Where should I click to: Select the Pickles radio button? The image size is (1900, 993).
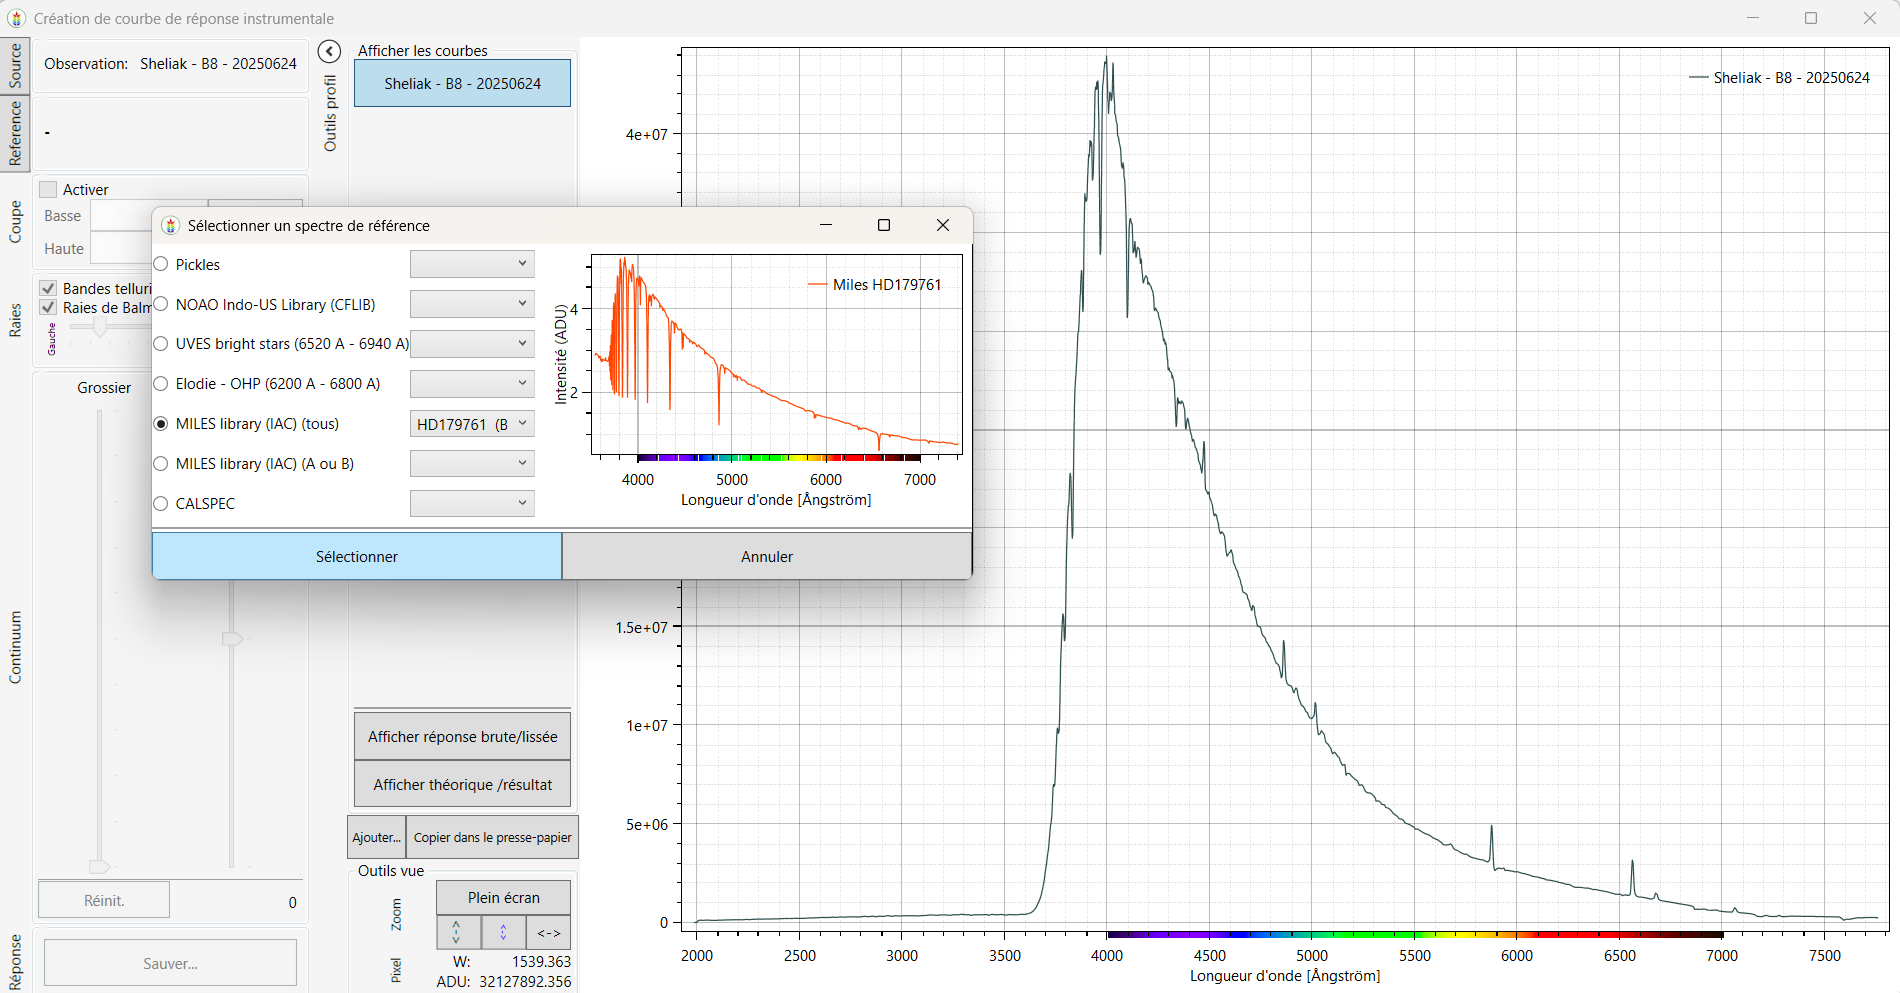(x=161, y=264)
